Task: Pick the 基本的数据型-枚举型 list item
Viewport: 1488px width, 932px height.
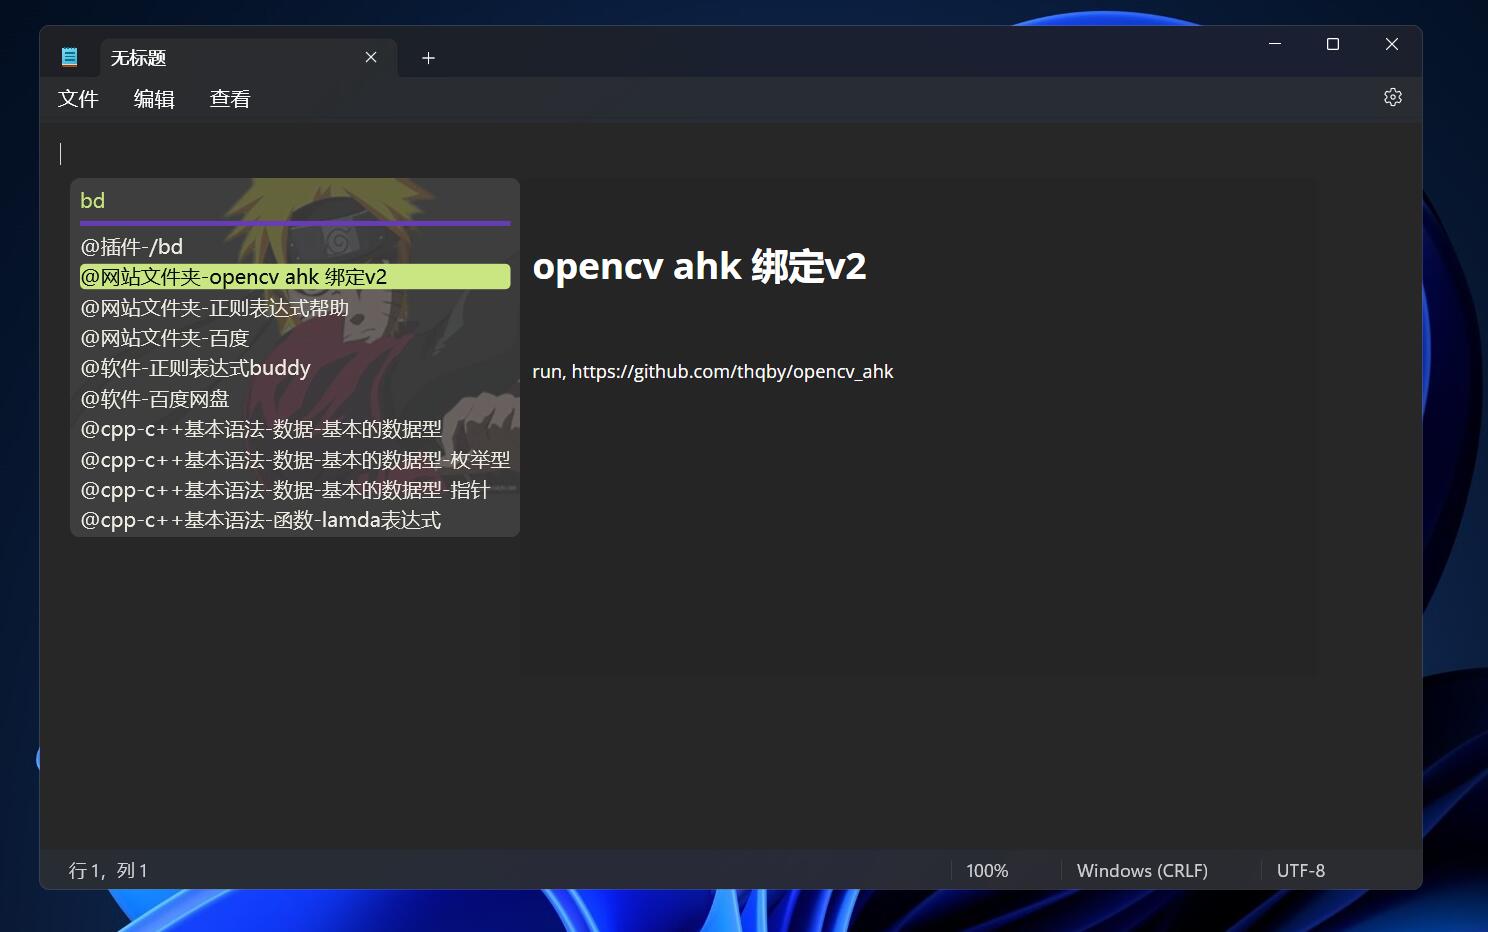Action: click(295, 460)
